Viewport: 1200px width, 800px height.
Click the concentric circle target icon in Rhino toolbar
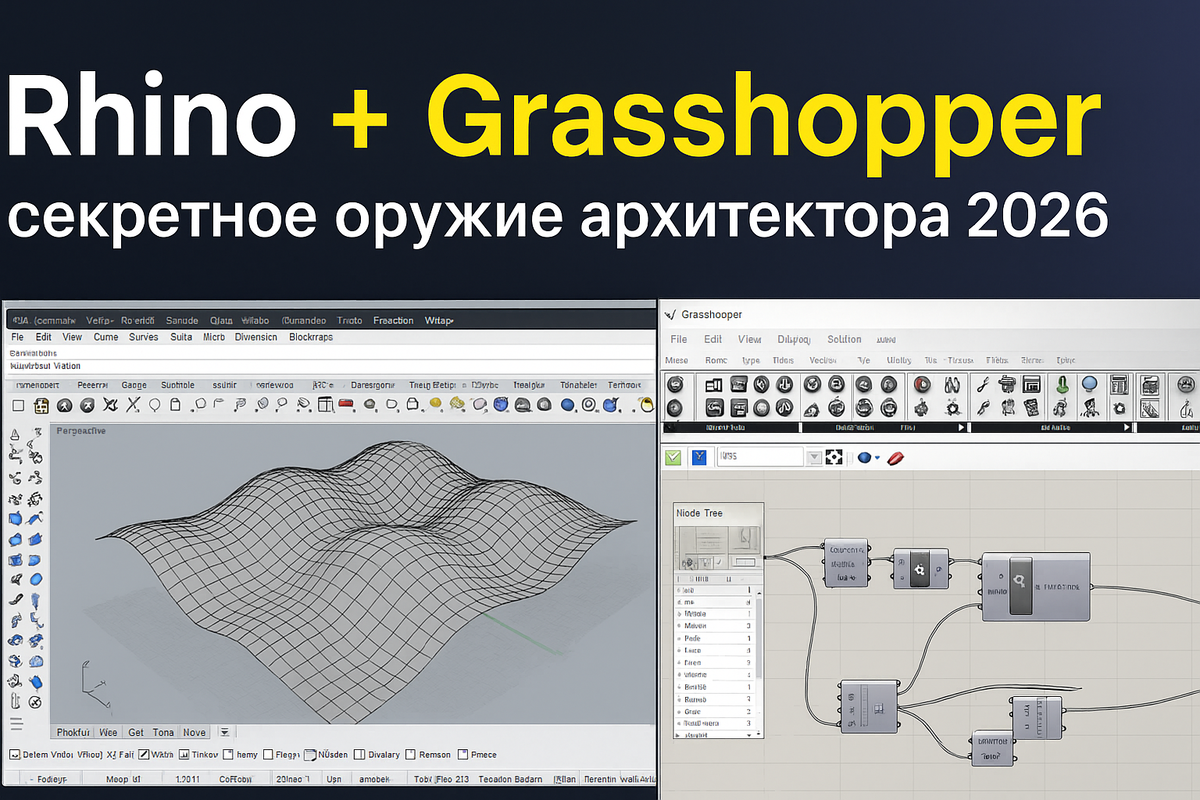(x=589, y=404)
